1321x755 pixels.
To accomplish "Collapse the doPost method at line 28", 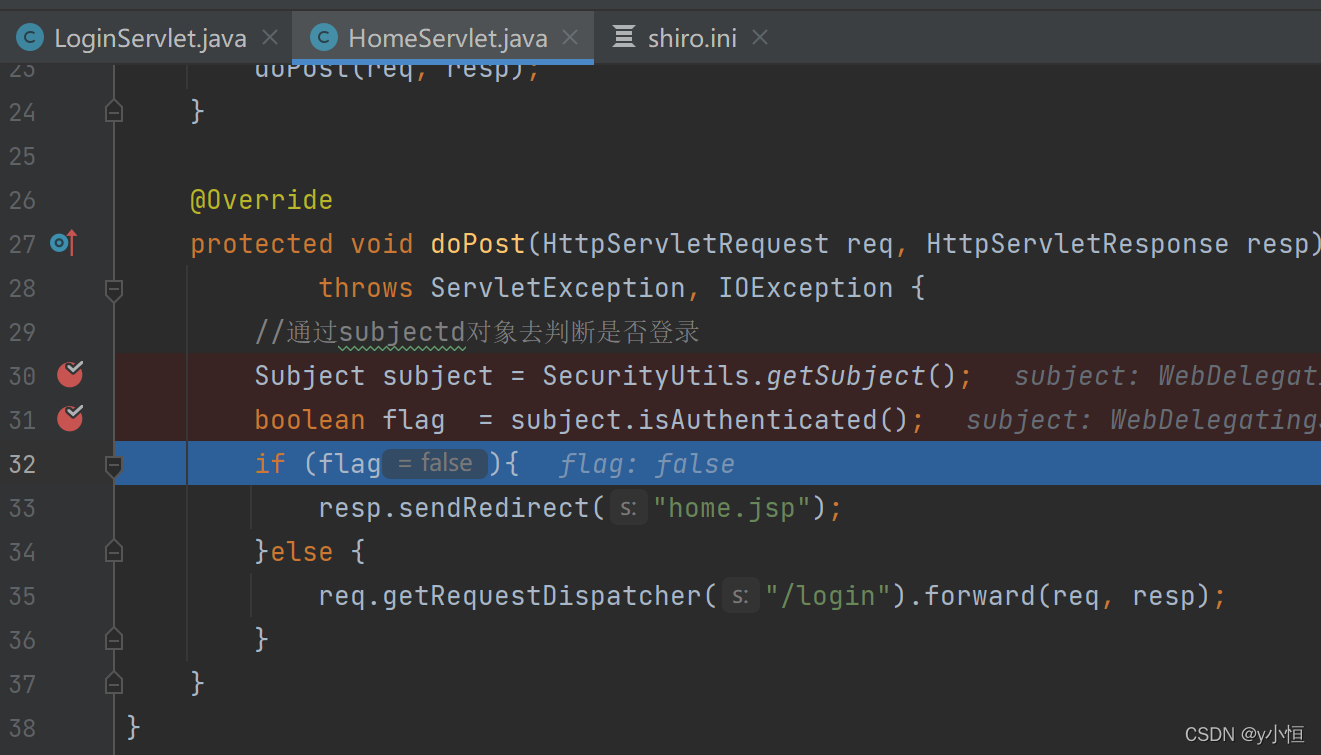I will click(114, 289).
